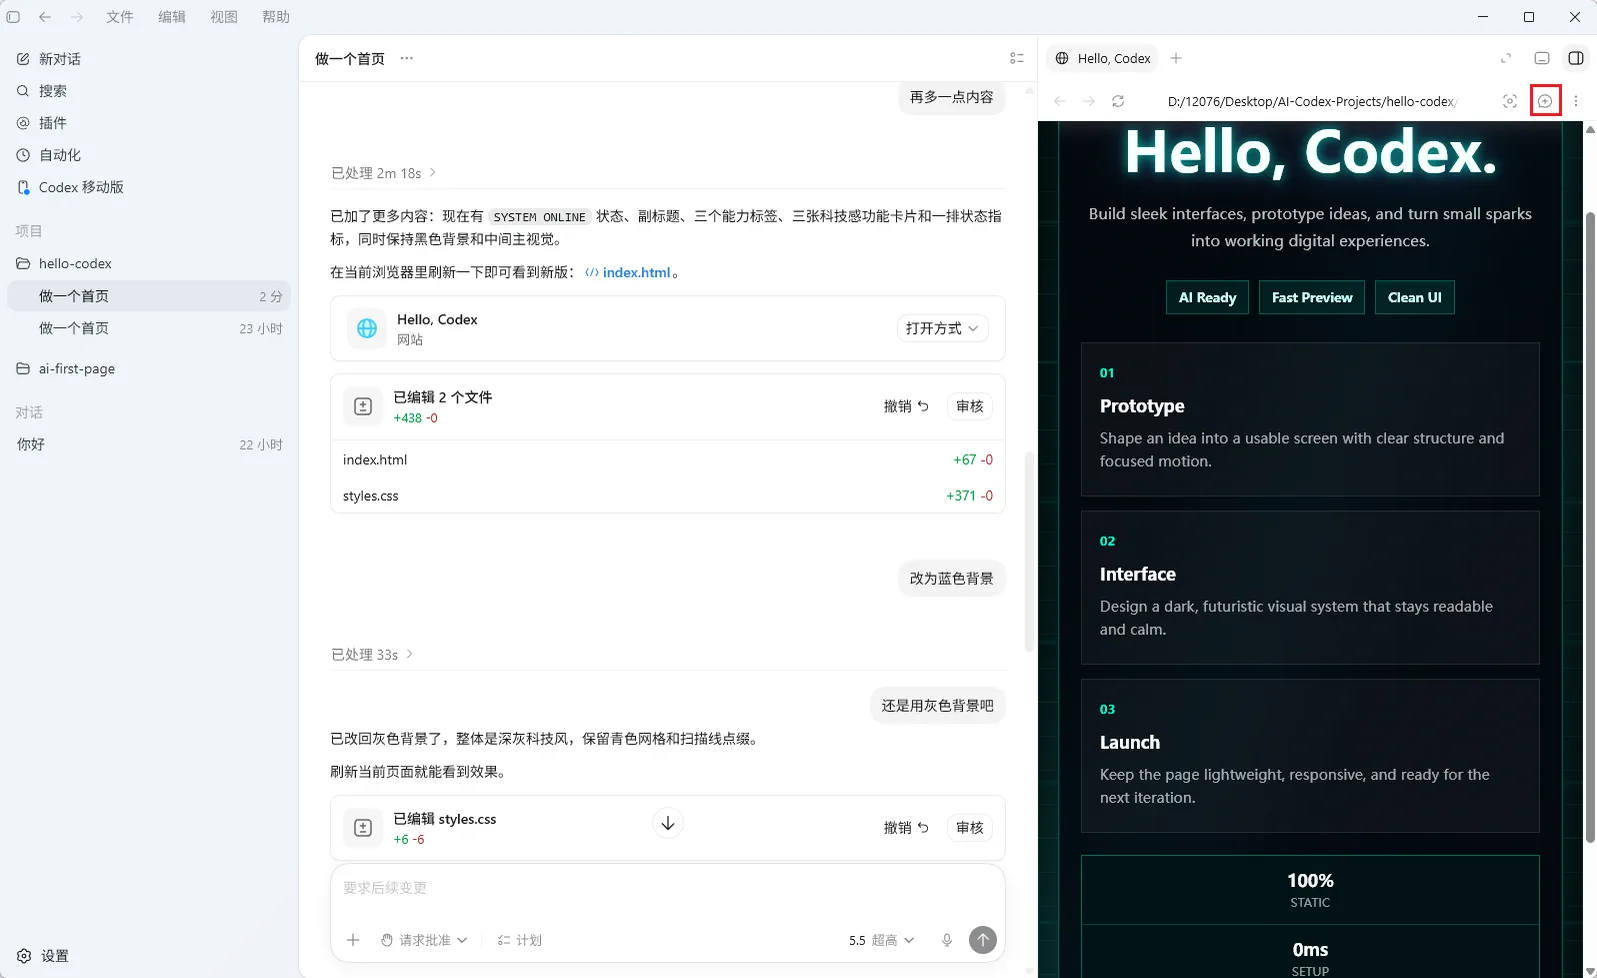Jump to bottom with the down arrow button
This screenshot has width=1597, height=978.
668,823
